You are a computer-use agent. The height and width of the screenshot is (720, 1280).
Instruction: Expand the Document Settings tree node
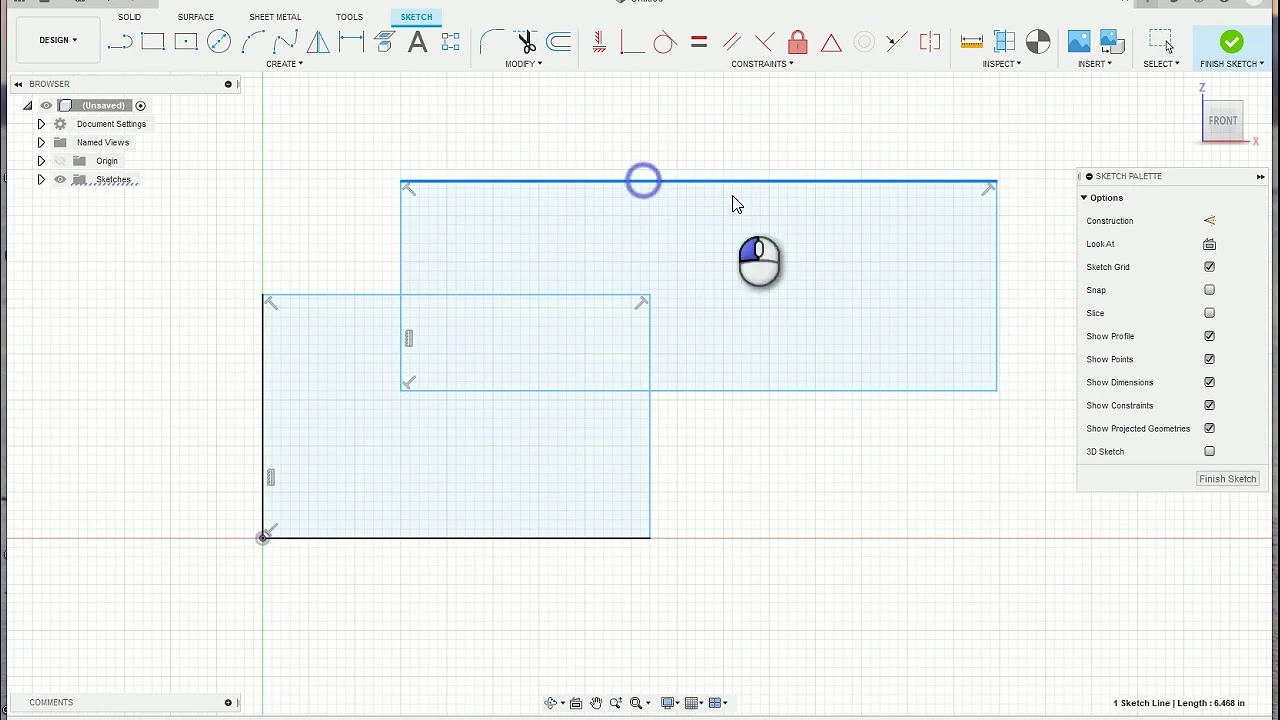tap(41, 124)
